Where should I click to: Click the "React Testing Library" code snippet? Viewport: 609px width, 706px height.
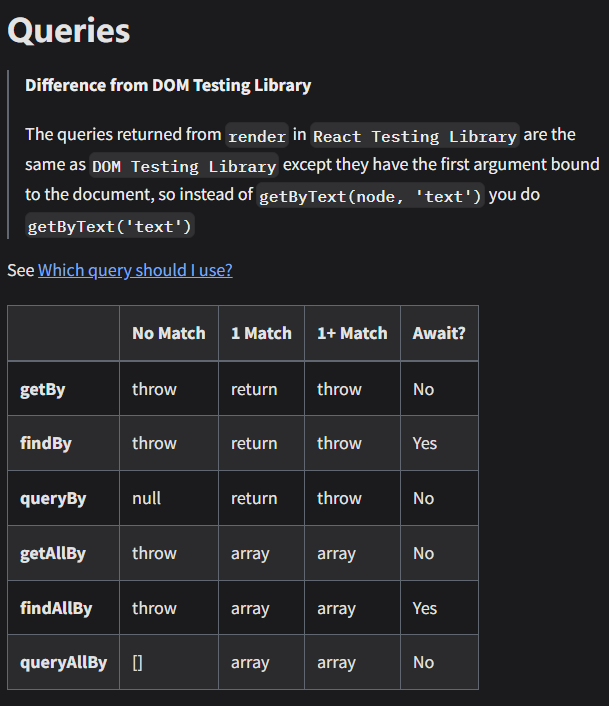click(x=415, y=136)
